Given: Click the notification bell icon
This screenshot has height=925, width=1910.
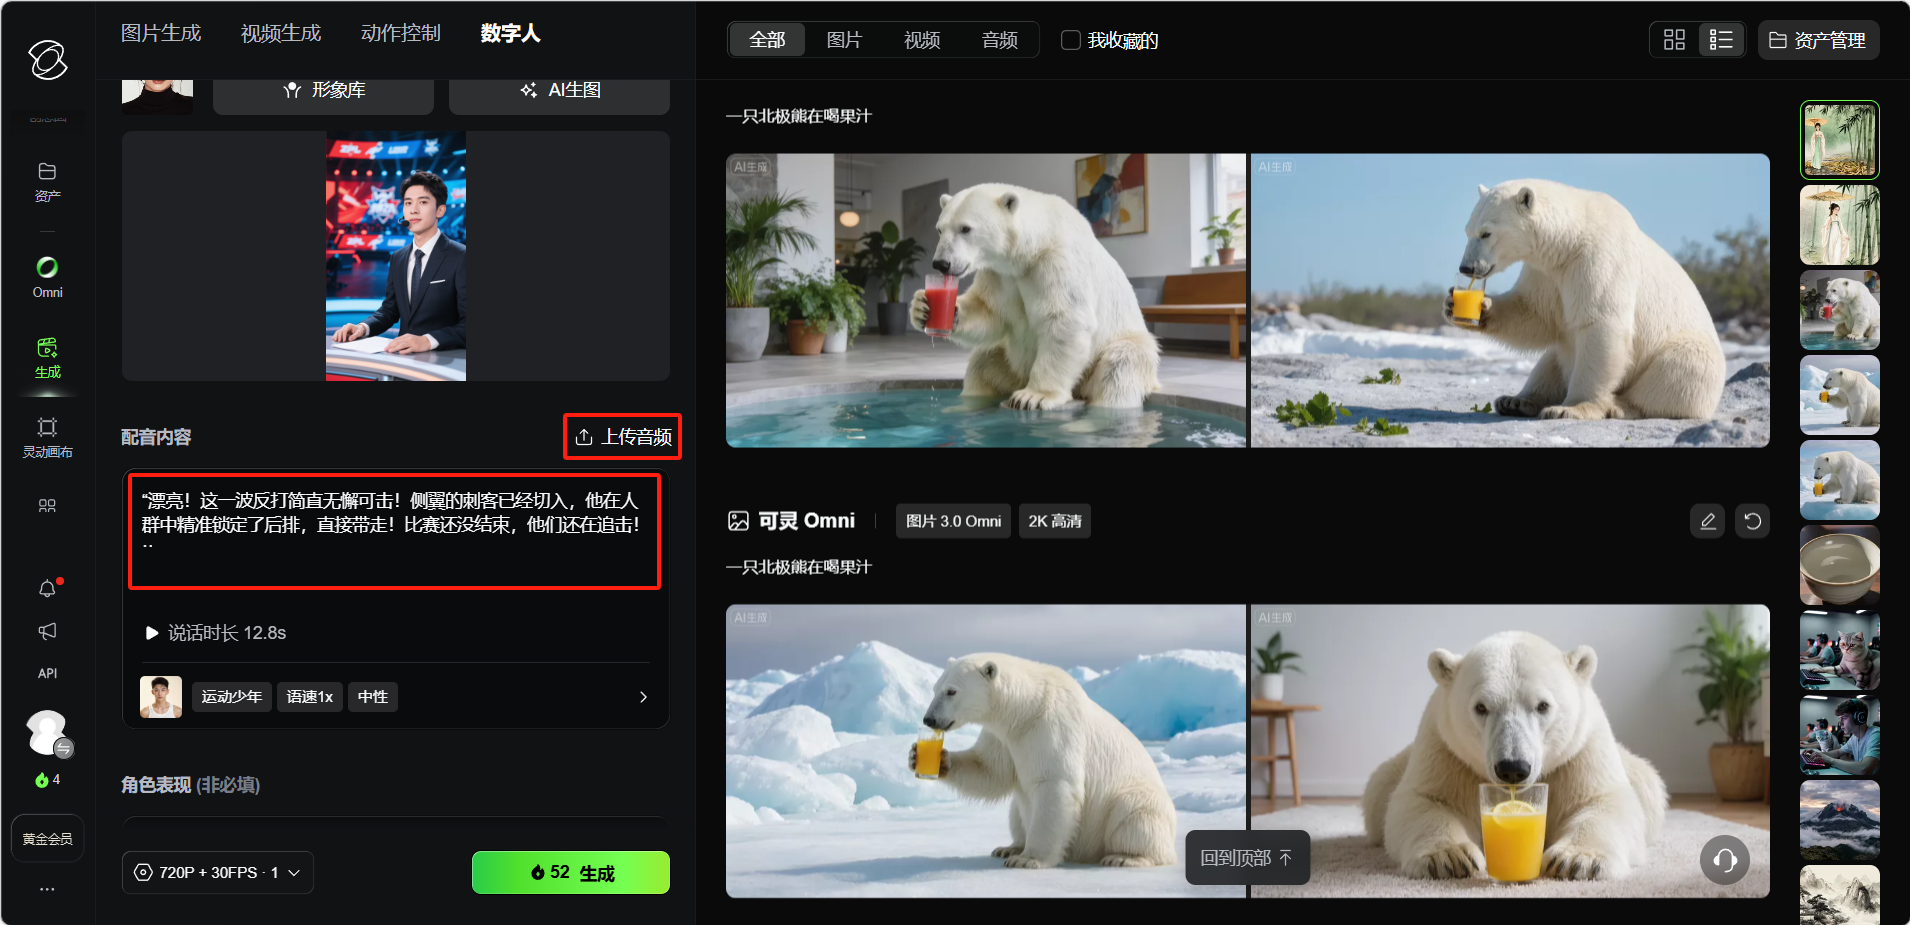Looking at the screenshot, I should [47, 589].
